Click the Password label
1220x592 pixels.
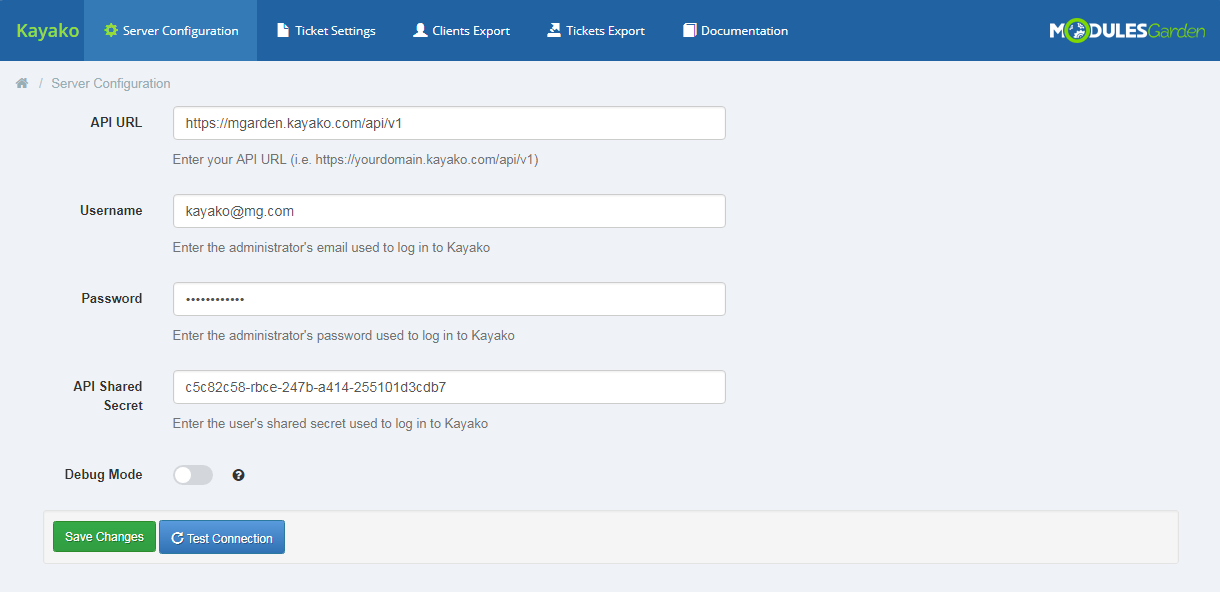112,298
